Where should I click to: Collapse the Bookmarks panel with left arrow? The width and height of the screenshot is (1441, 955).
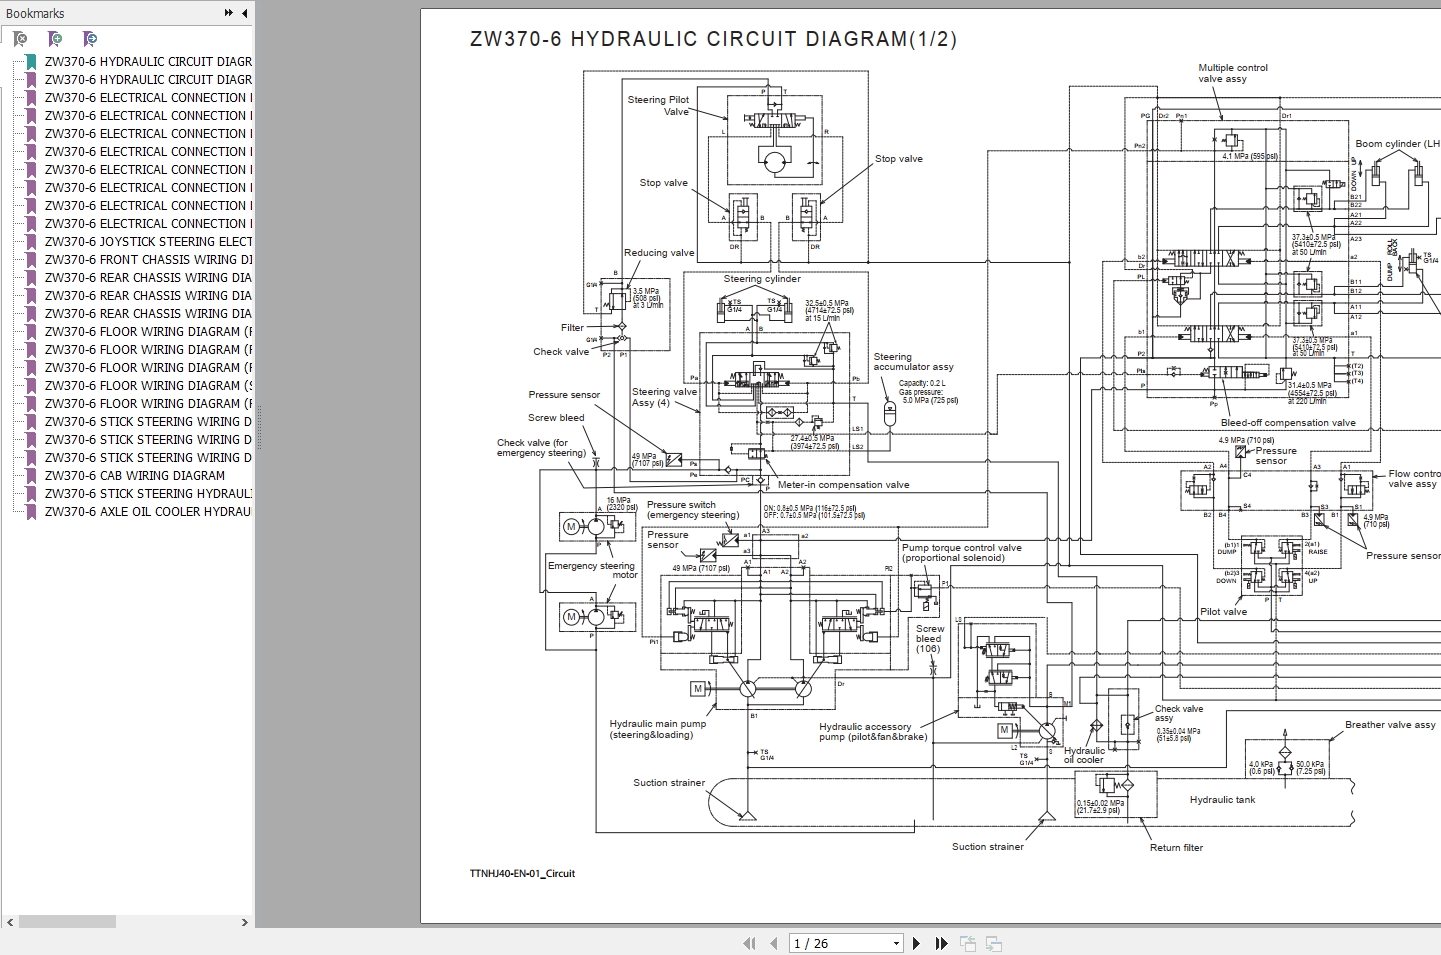(x=245, y=13)
